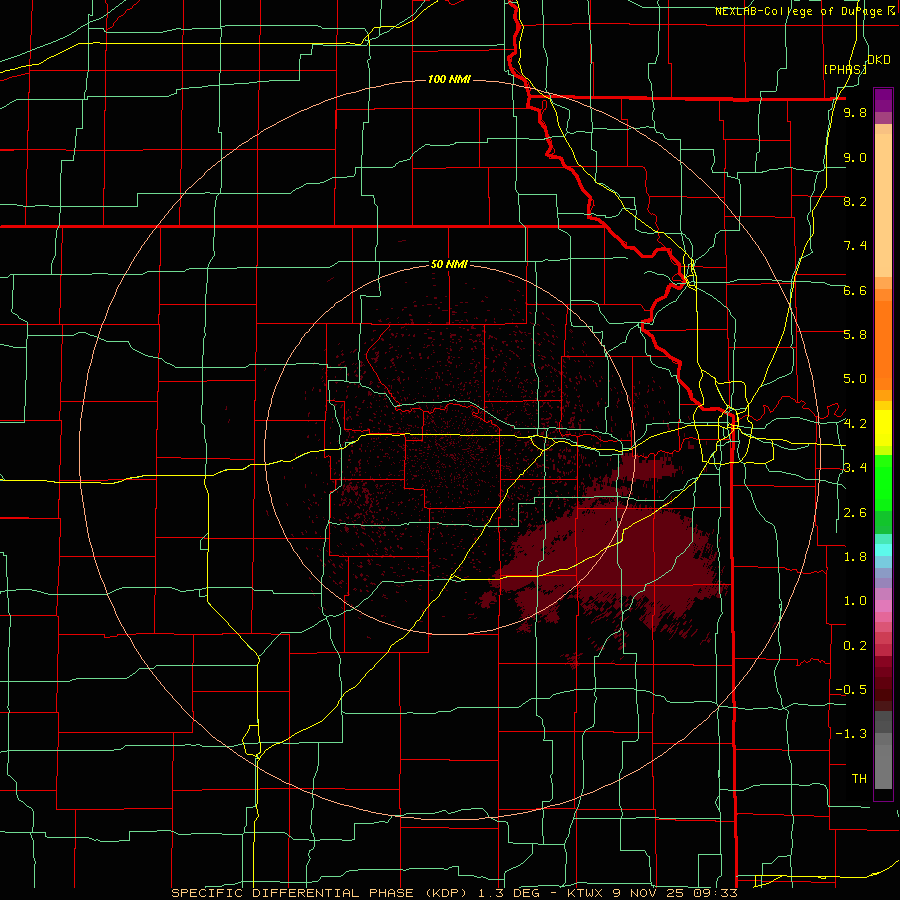900x900 pixels.
Task: Click the 50 NMI range ring label
Action: point(449,264)
